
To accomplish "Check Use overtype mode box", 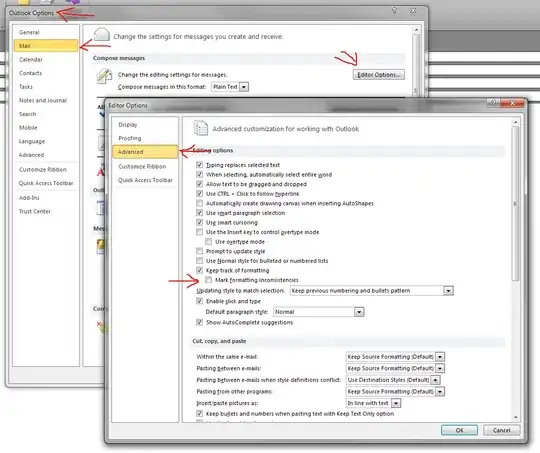I will 209,241.
